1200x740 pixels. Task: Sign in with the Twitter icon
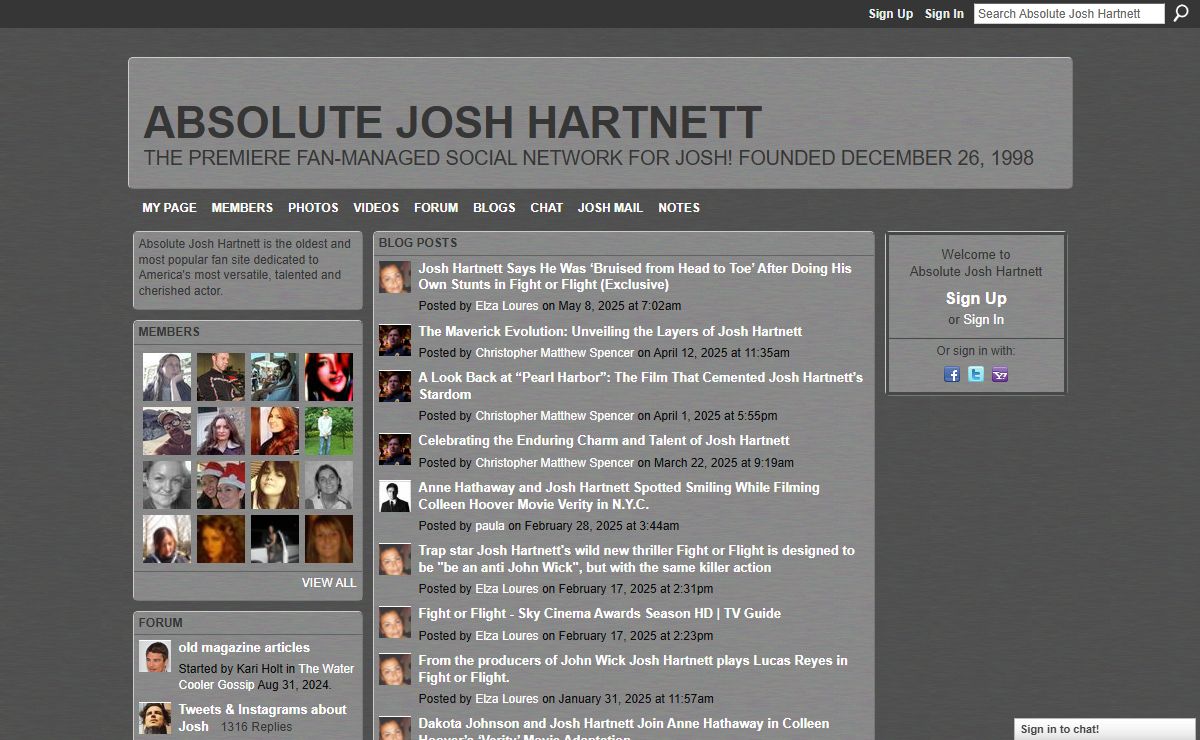[976, 374]
